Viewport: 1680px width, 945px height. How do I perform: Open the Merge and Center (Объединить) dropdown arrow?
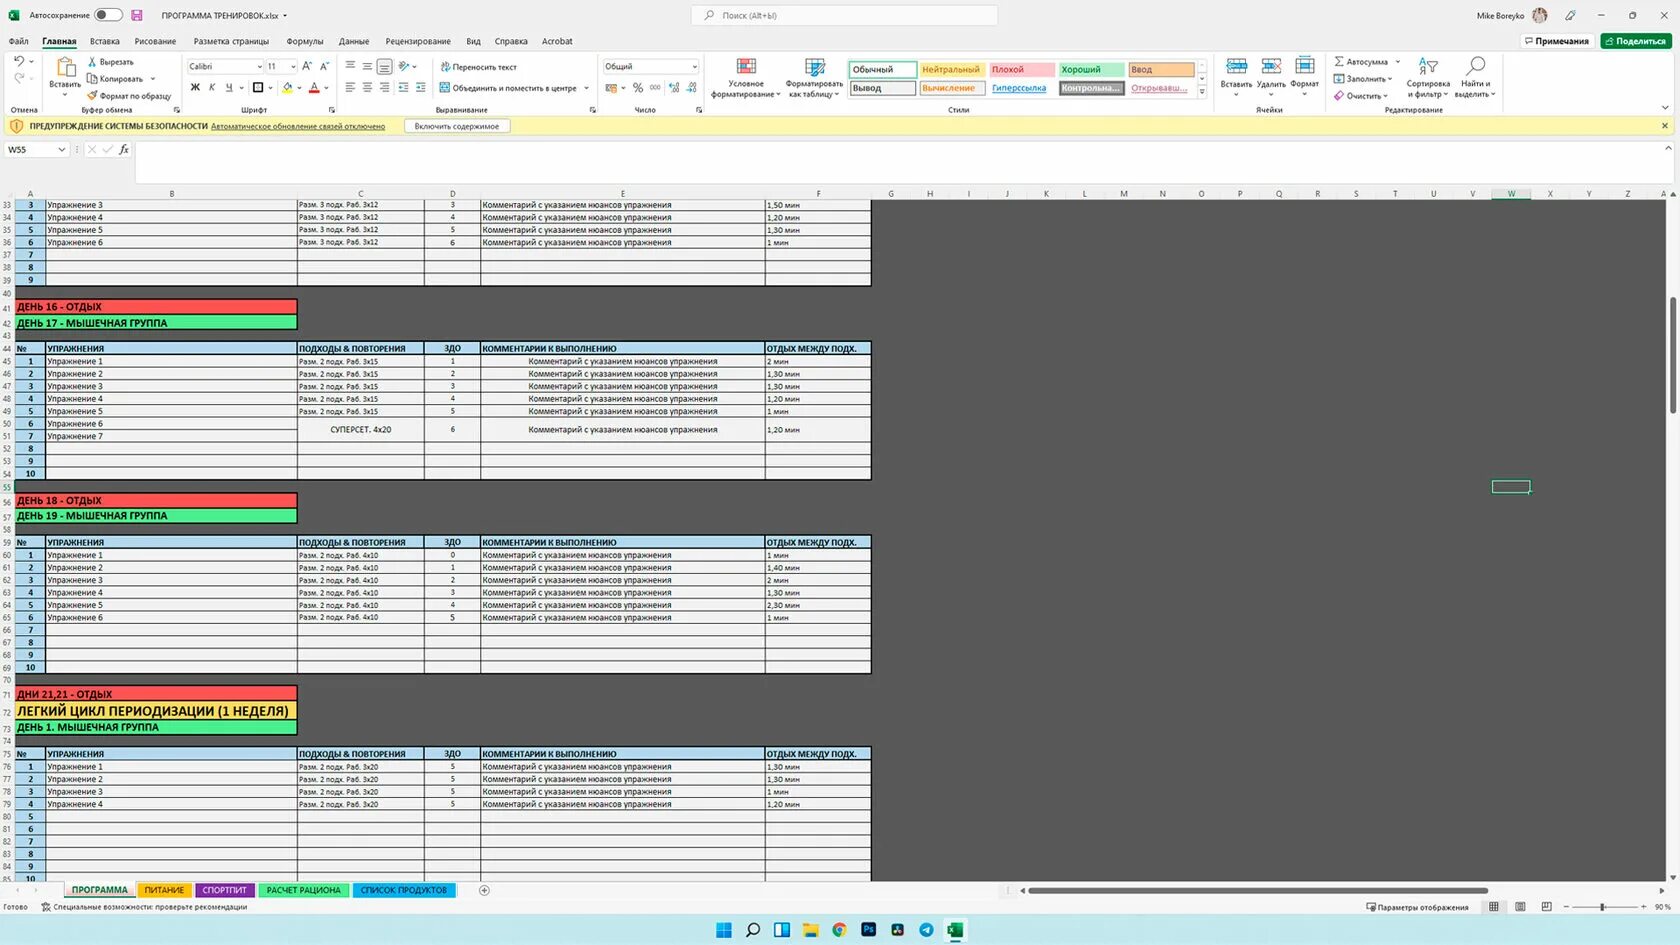point(586,88)
